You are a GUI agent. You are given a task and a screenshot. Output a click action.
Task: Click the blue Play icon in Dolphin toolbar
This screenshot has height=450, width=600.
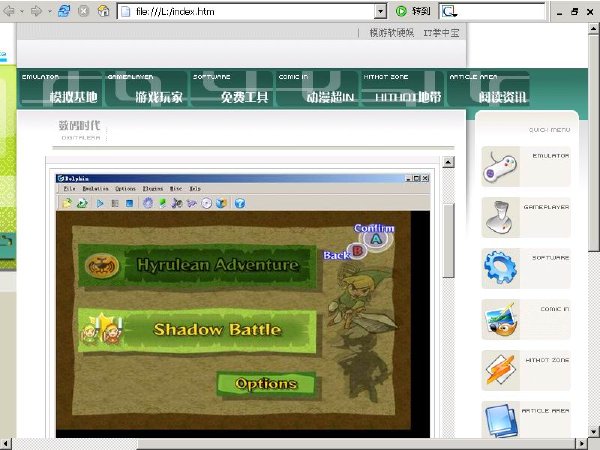(100, 203)
